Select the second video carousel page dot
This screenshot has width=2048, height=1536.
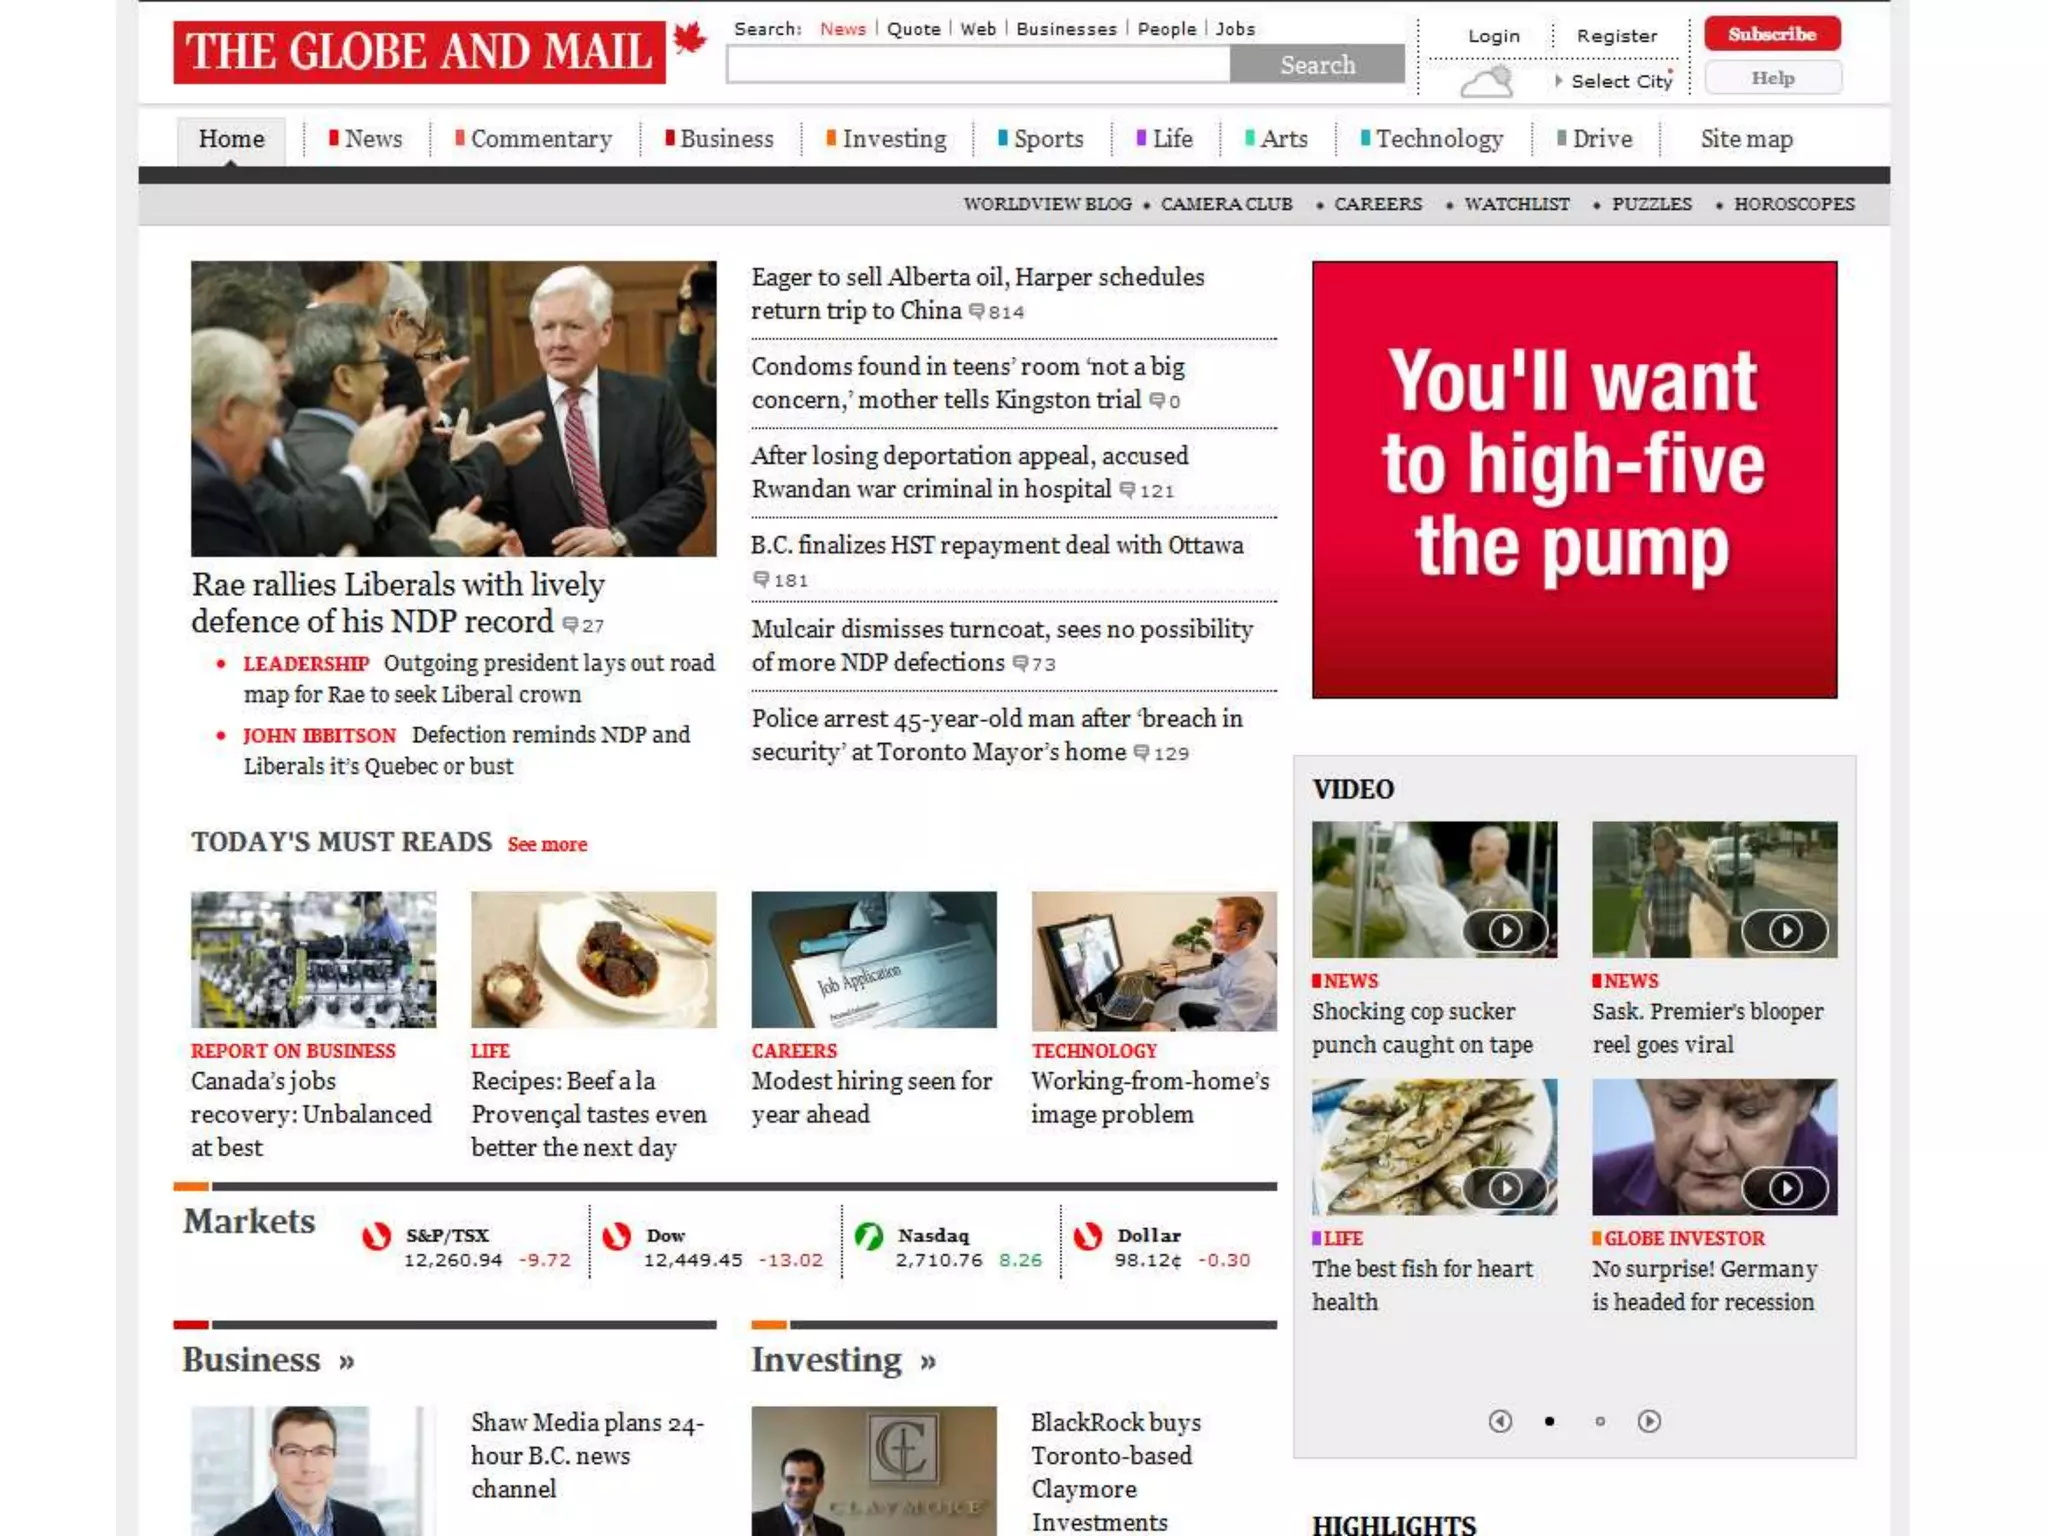tap(1600, 1421)
